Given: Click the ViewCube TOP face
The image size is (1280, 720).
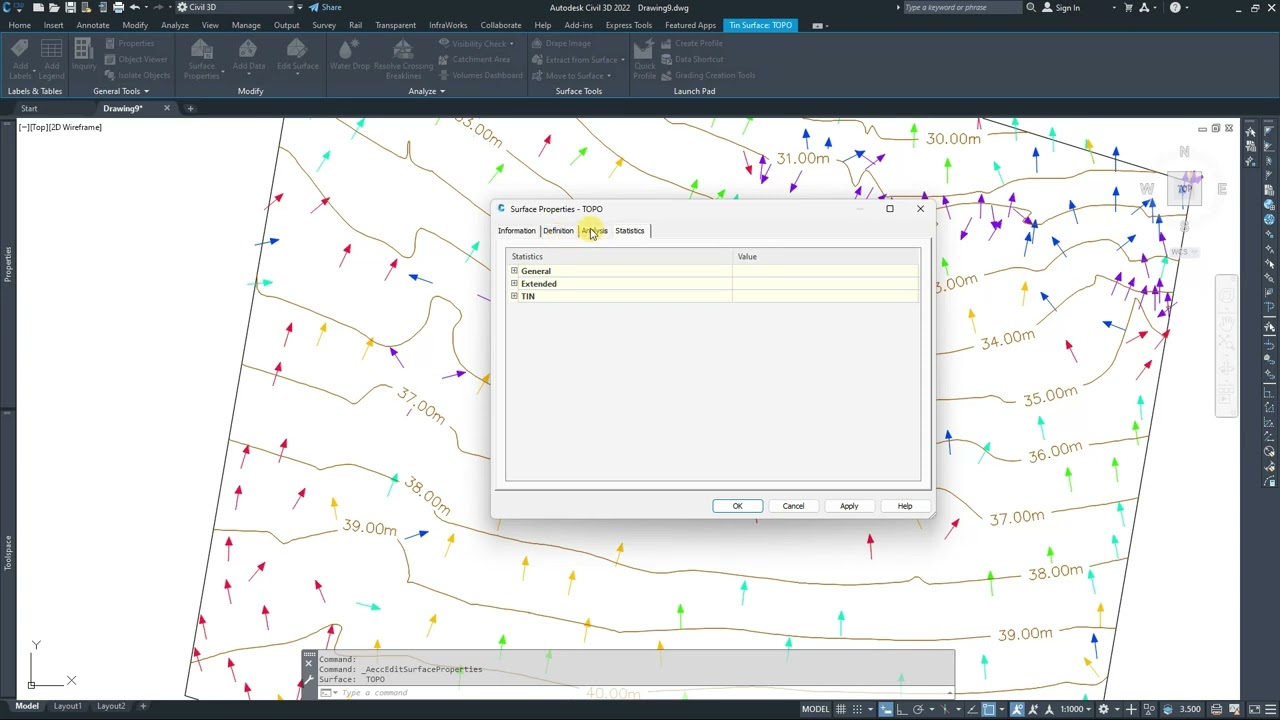Looking at the screenshot, I should (x=1185, y=189).
